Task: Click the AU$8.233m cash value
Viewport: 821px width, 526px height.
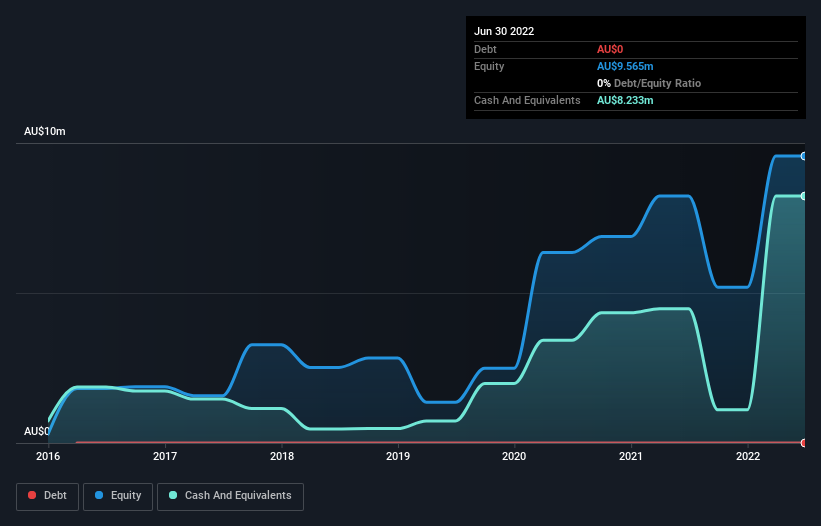Action: [x=625, y=100]
